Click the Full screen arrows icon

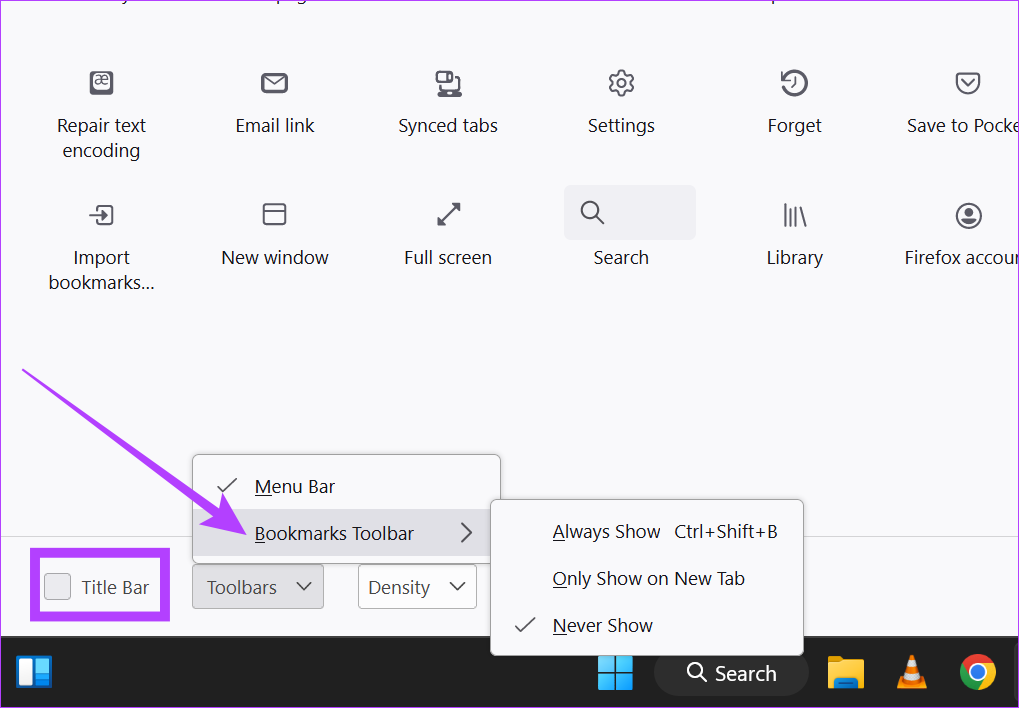pyautogui.click(x=448, y=214)
